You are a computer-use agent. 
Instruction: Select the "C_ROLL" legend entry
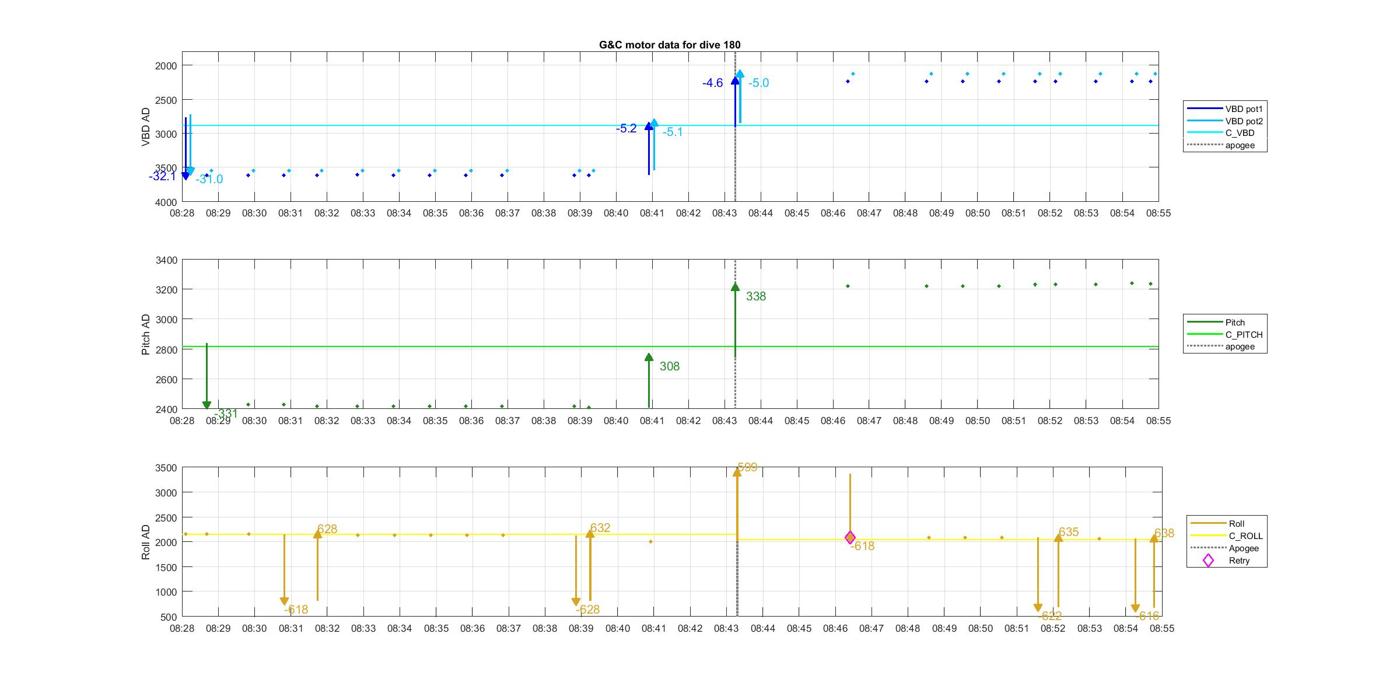coord(1226,536)
